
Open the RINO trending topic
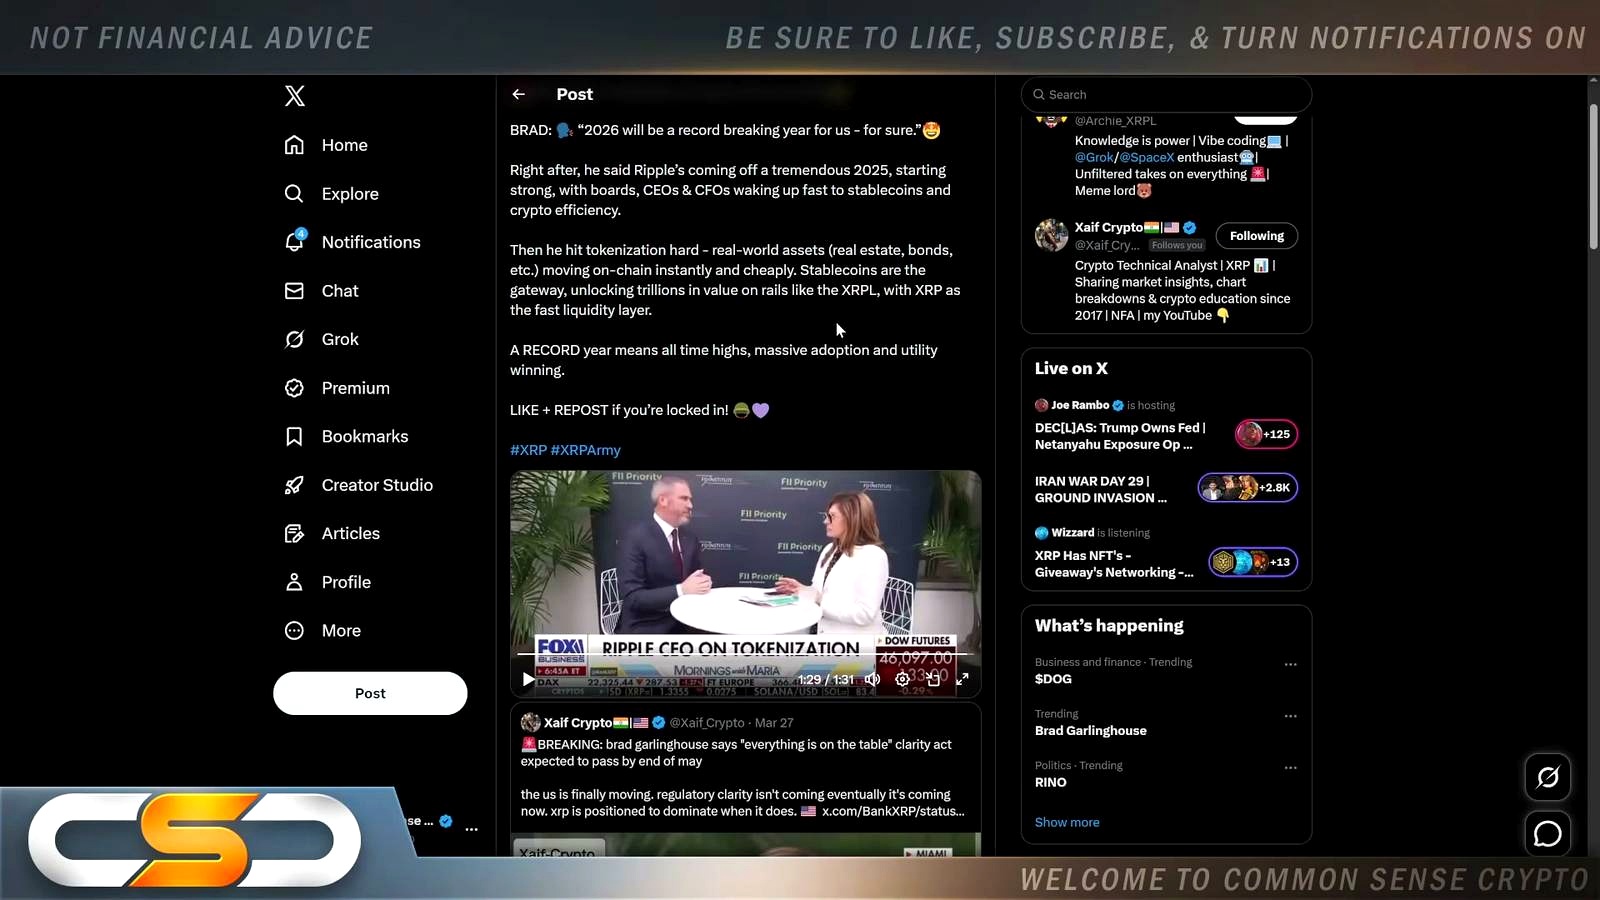tap(1051, 783)
